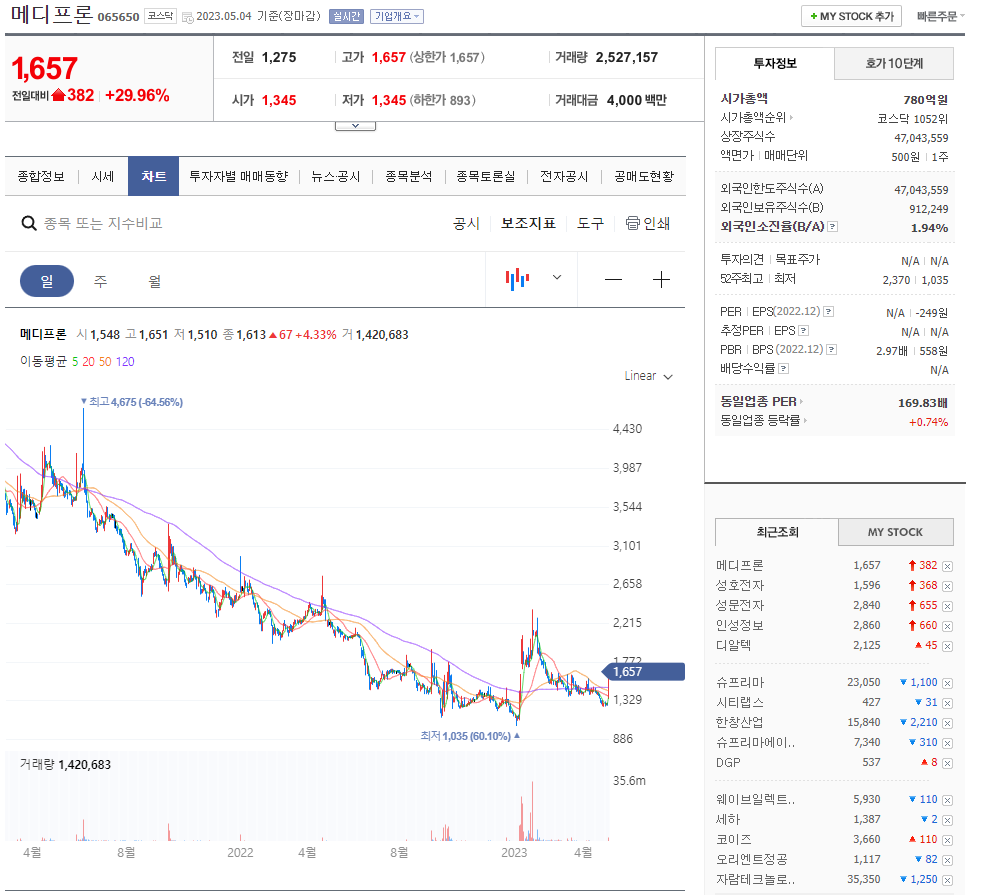
Task: Open the candlestick chart type icon
Action: [517, 279]
